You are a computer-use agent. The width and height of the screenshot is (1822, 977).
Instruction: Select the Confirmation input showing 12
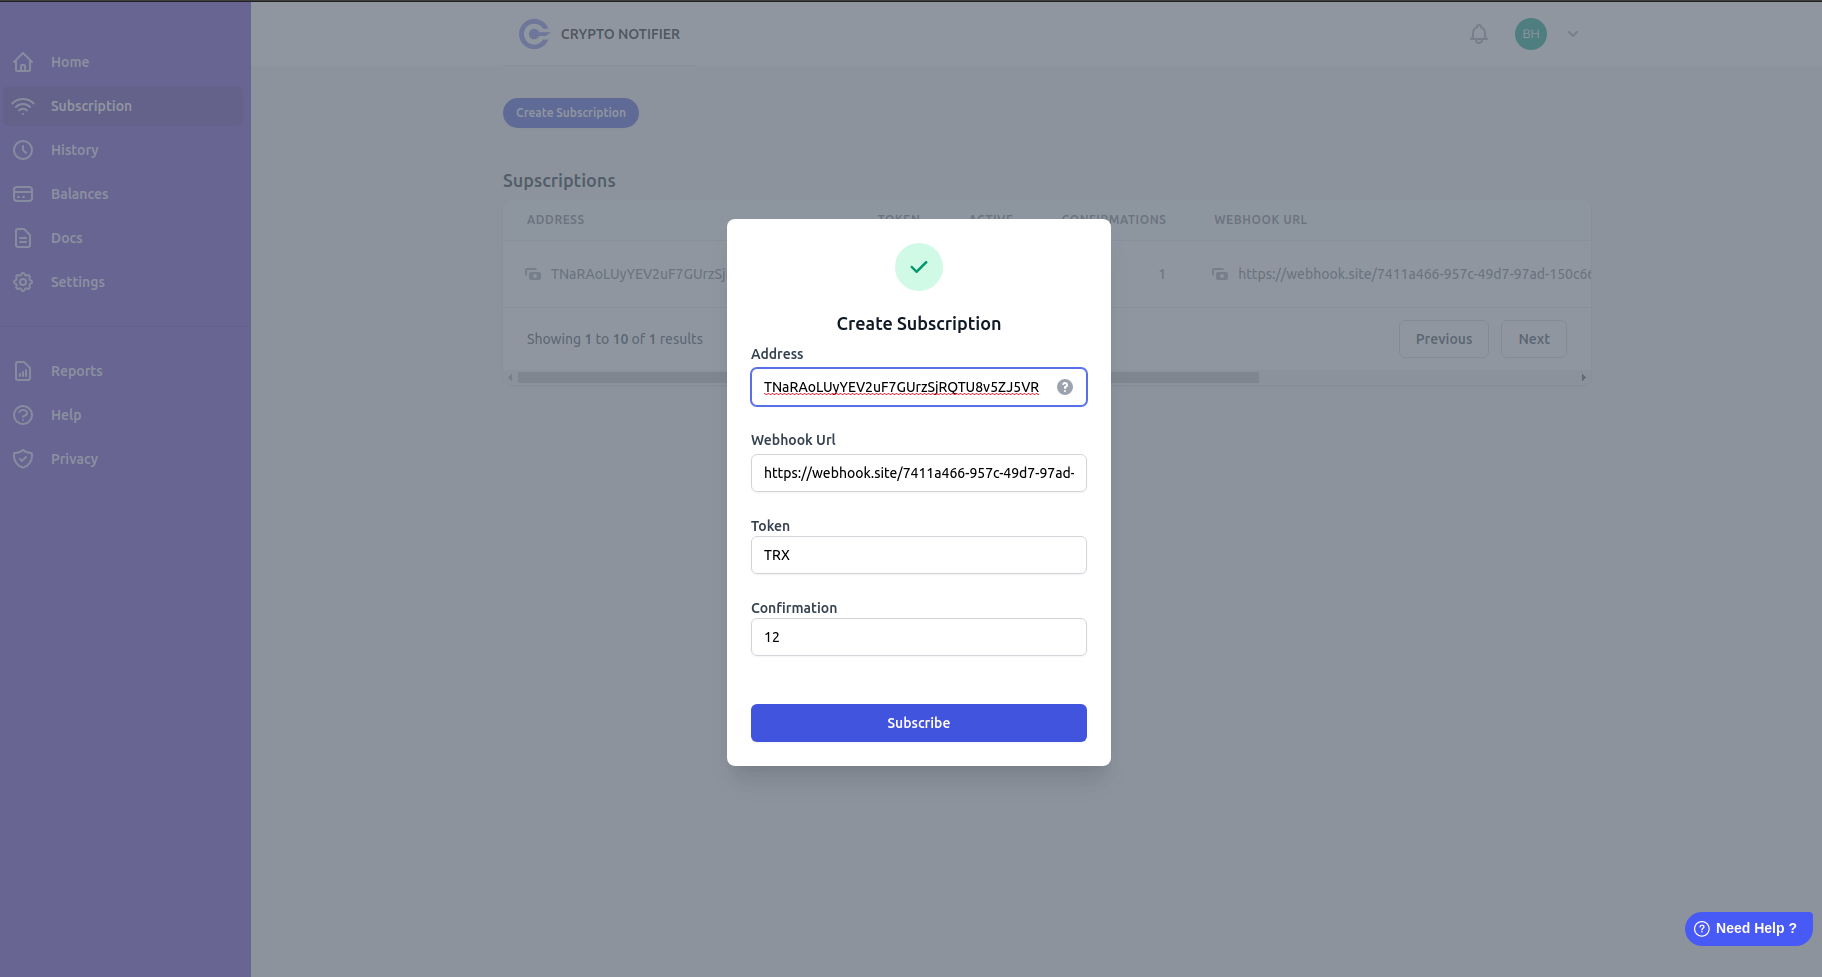917,637
